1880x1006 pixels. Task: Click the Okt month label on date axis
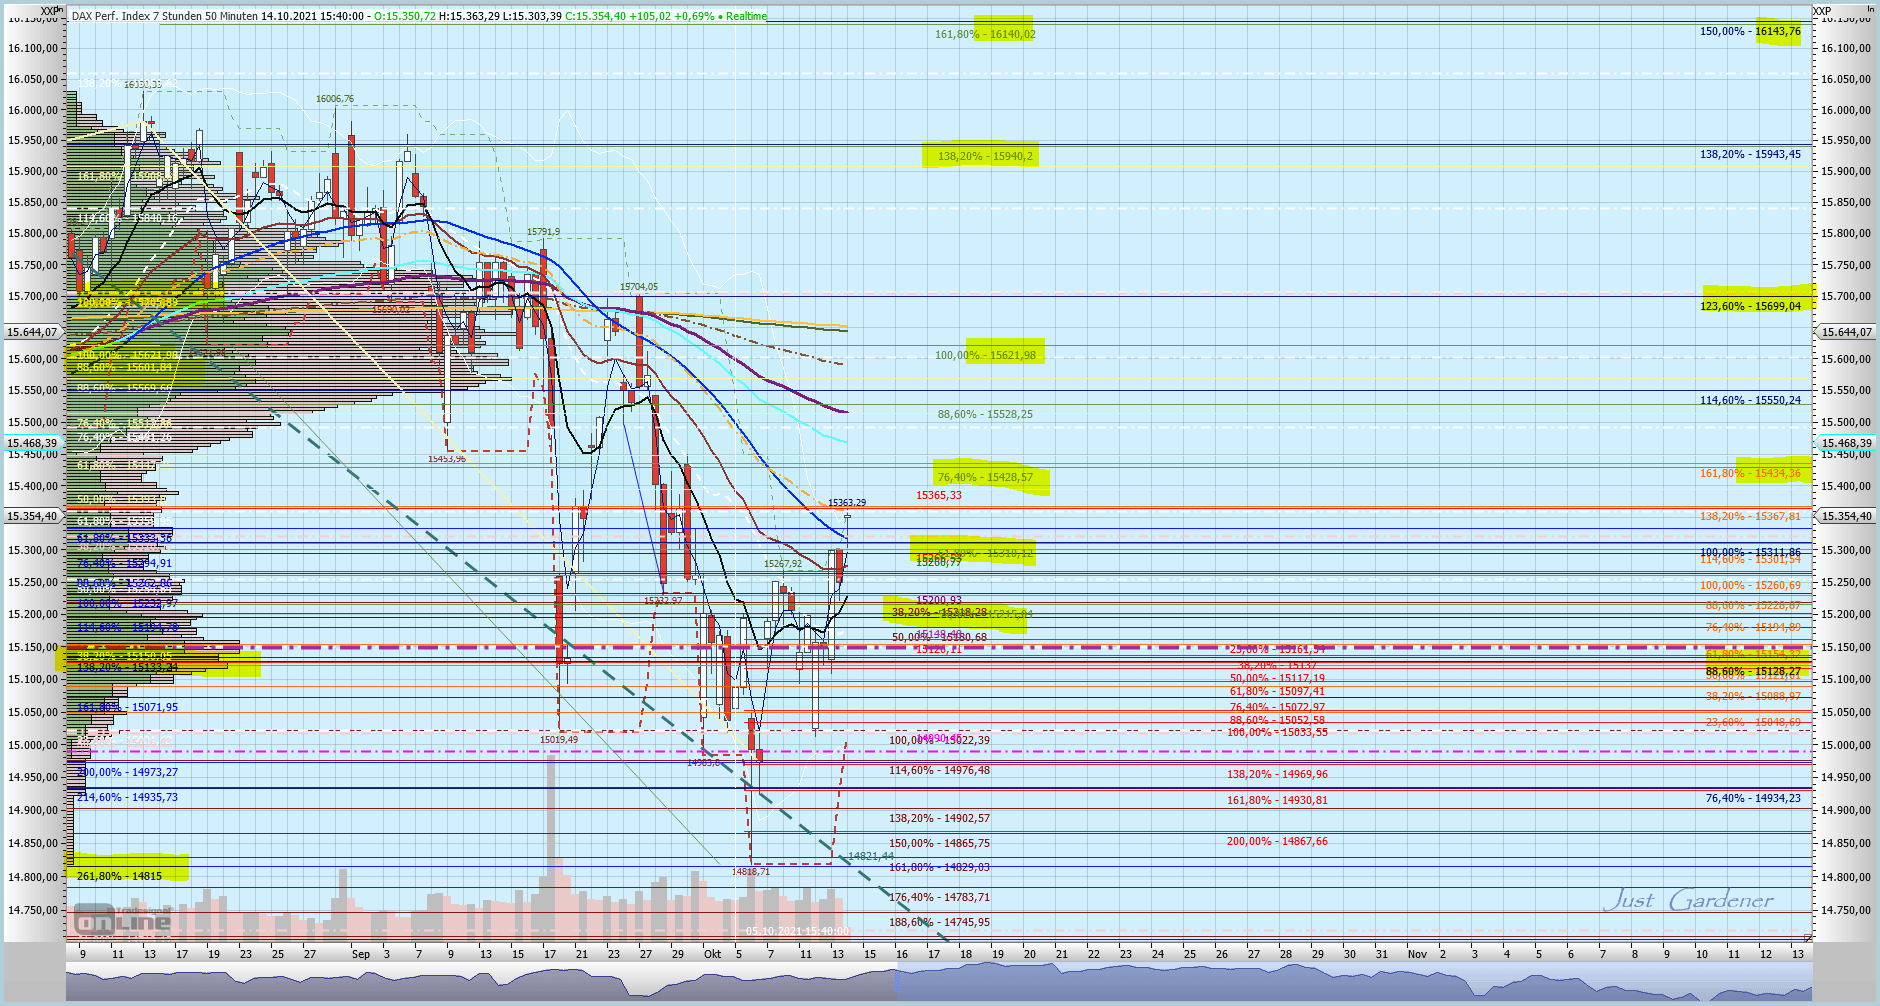point(712,954)
